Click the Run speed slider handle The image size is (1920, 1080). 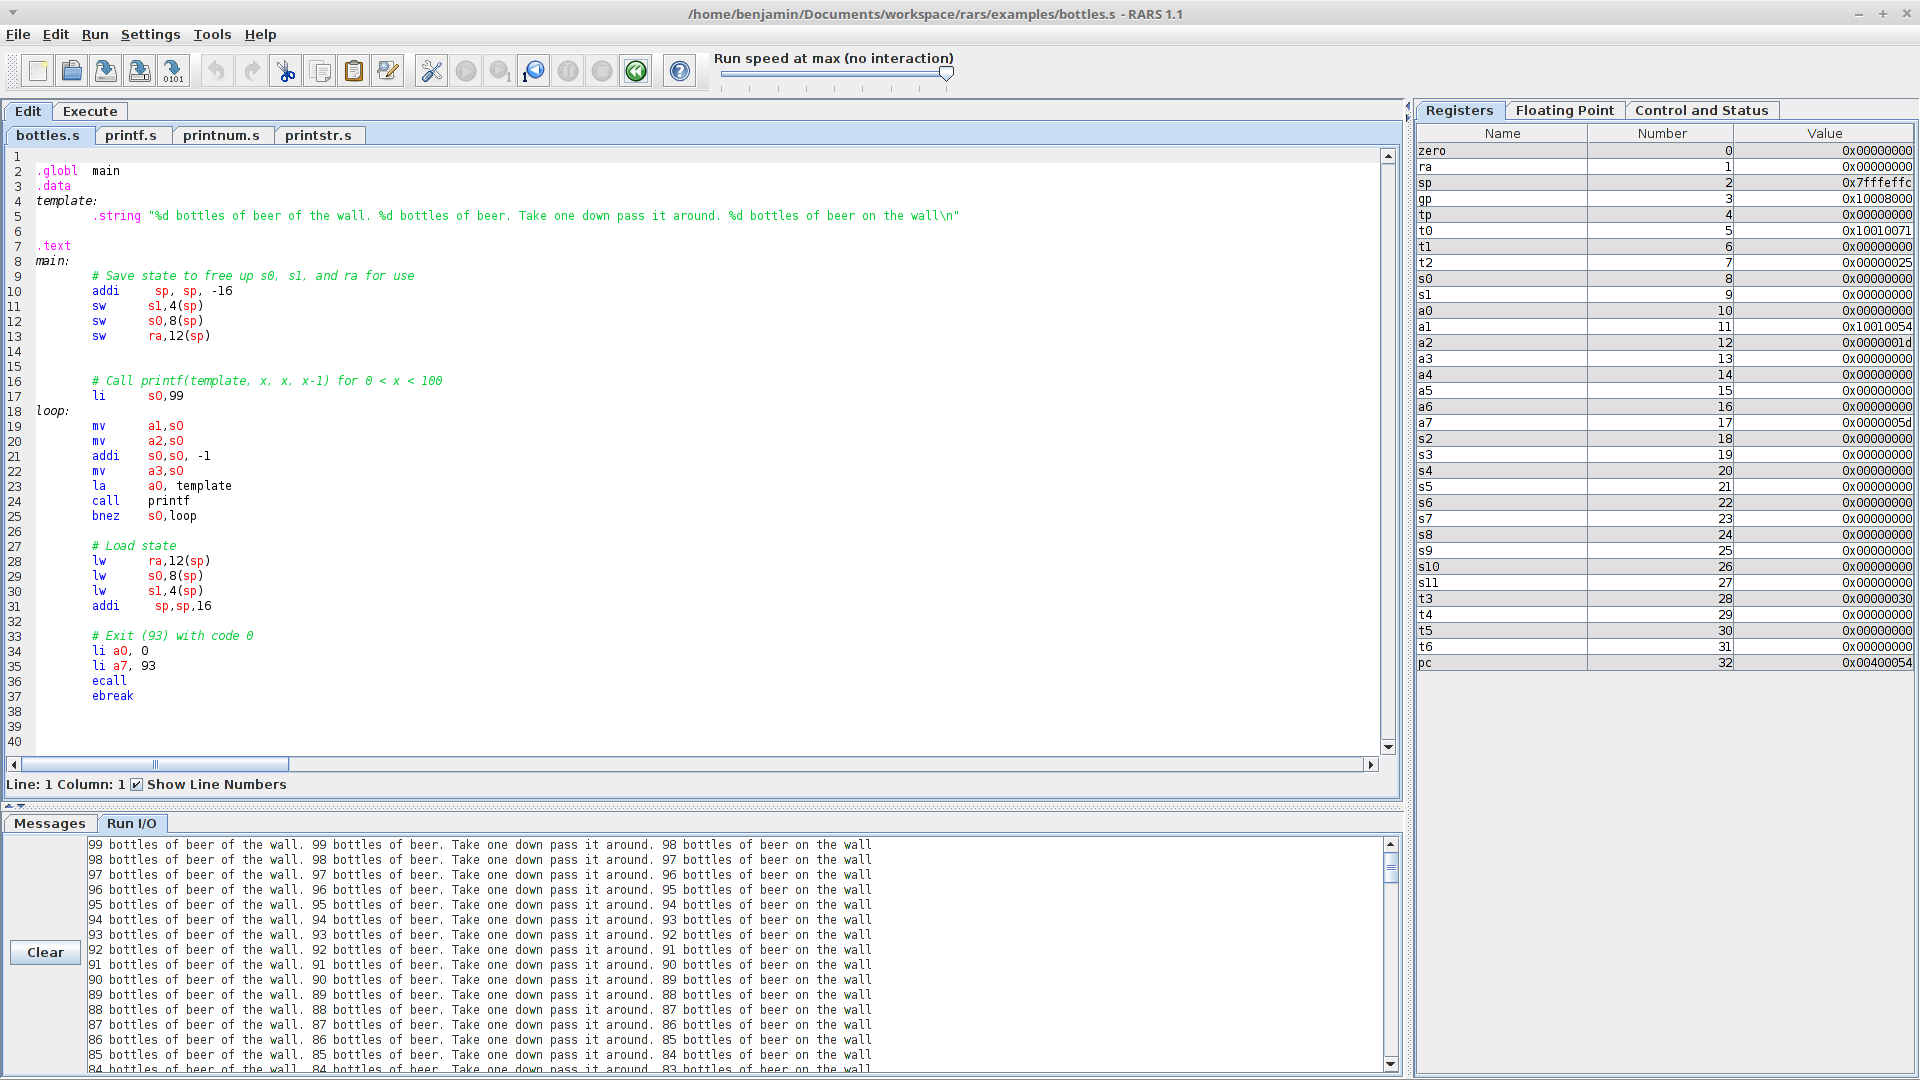[x=946, y=73]
